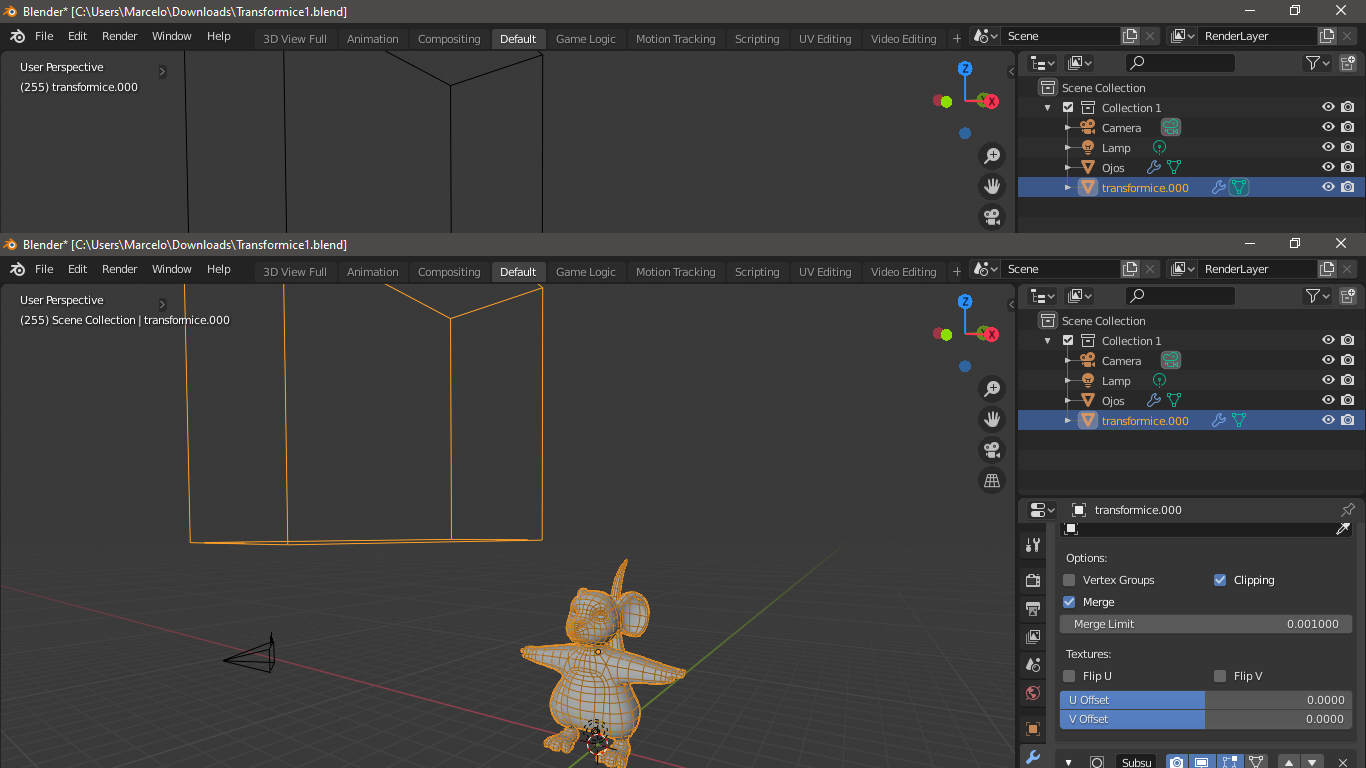Open the Help menu in the background window

point(219,36)
